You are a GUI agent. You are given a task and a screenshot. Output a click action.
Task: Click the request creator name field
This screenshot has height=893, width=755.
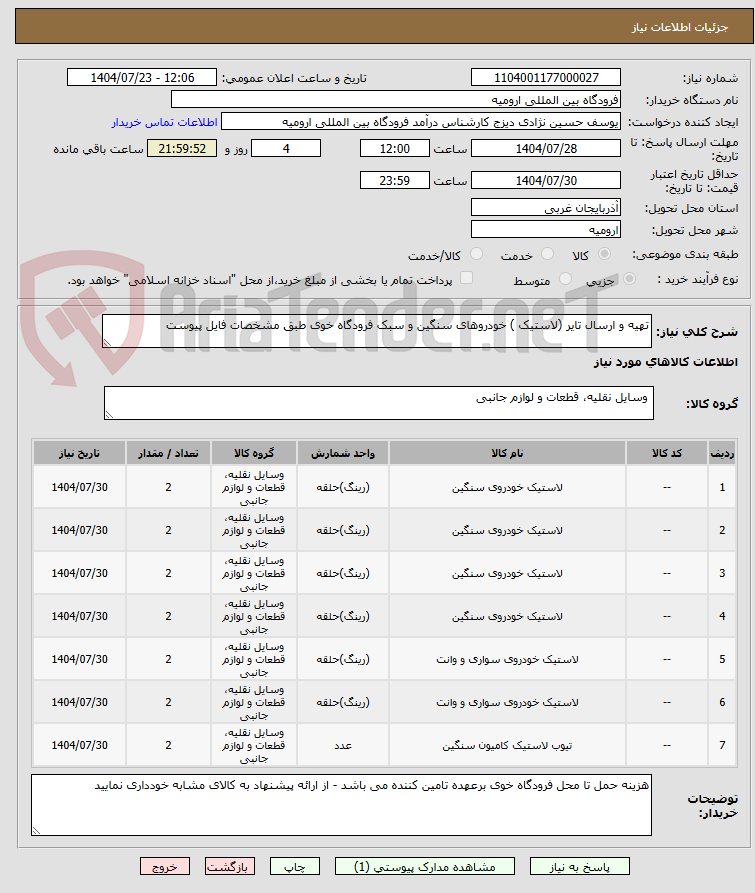coord(421,121)
